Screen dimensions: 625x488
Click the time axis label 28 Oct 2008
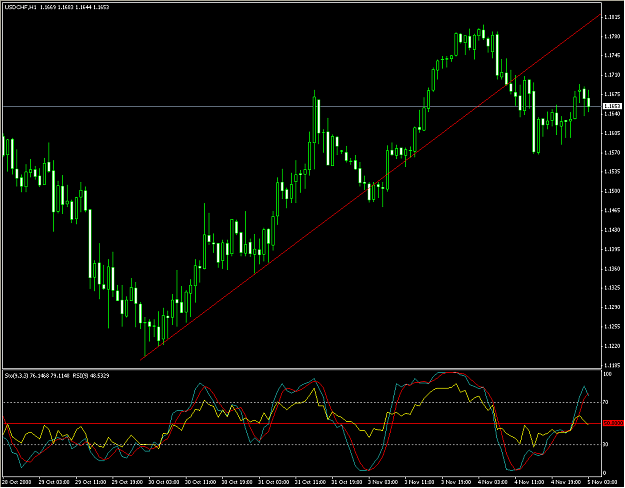[17, 482]
